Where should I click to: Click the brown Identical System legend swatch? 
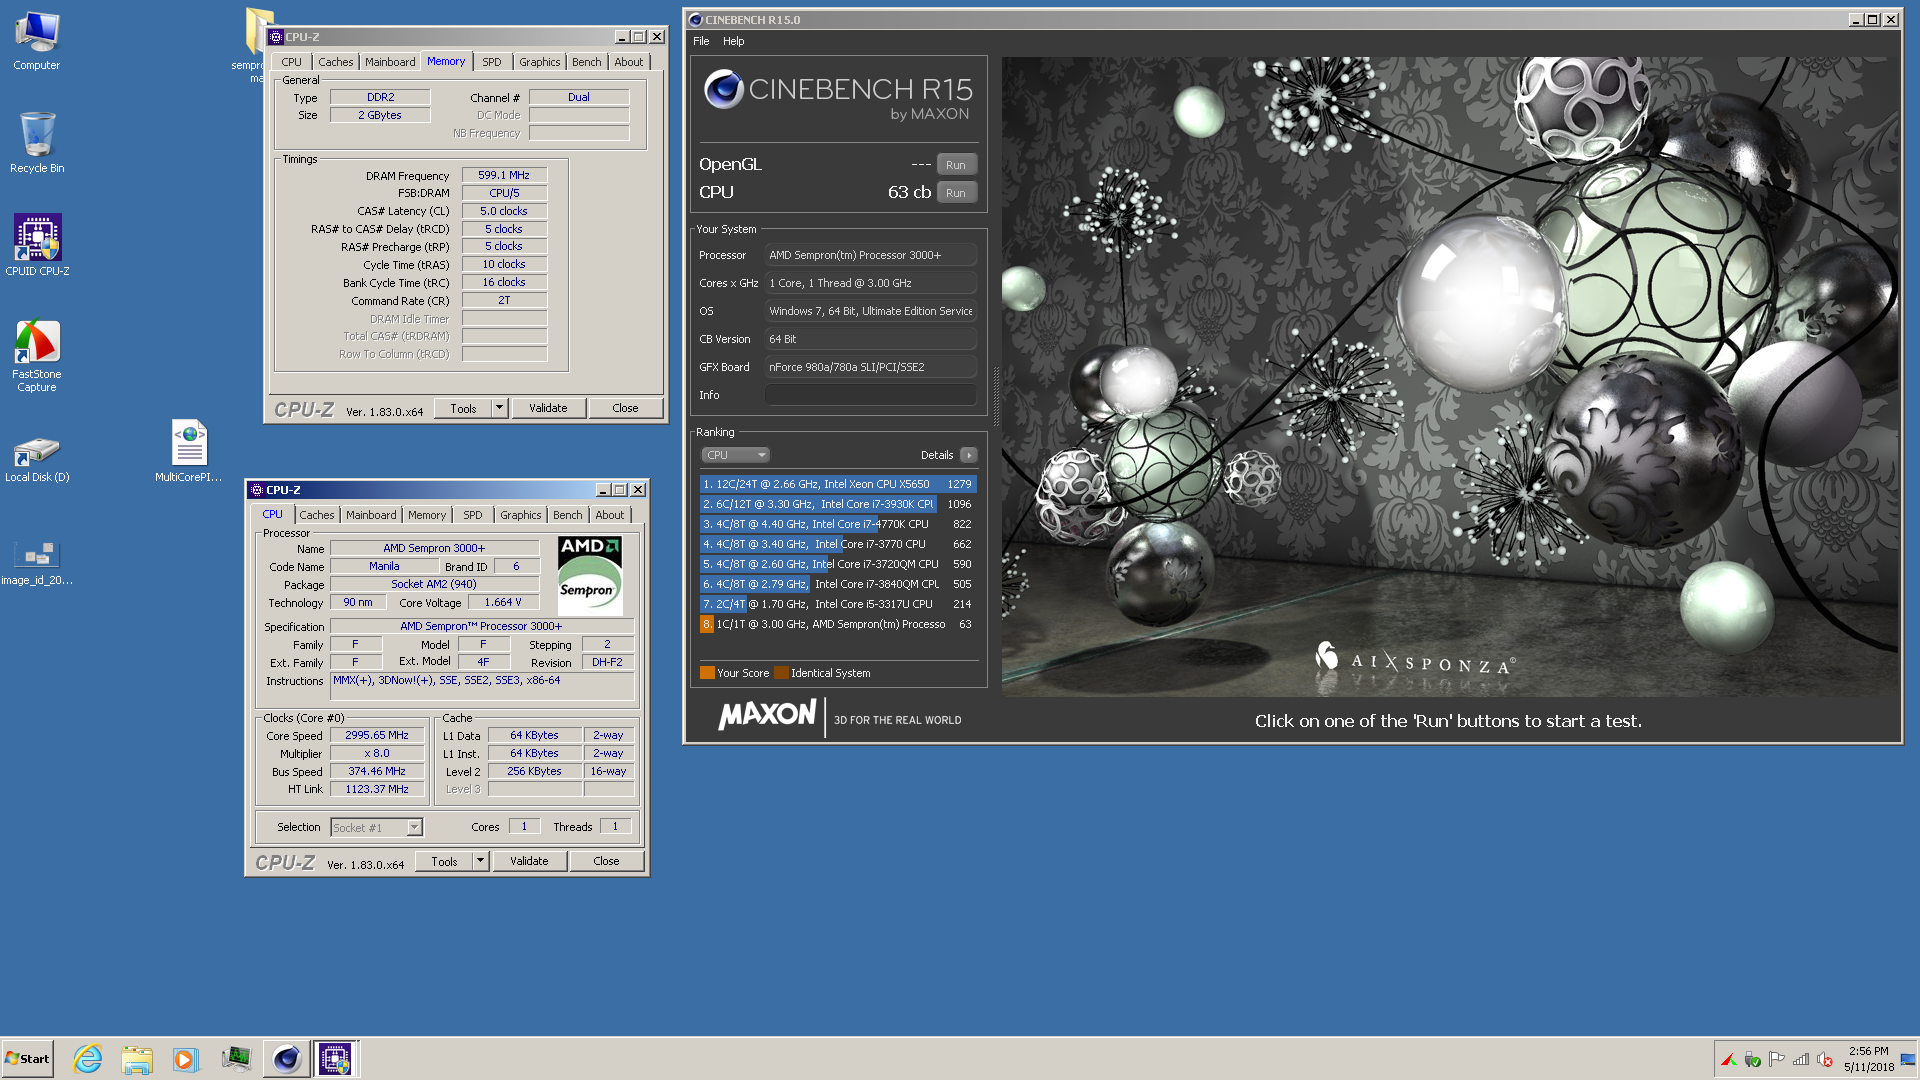coord(781,673)
